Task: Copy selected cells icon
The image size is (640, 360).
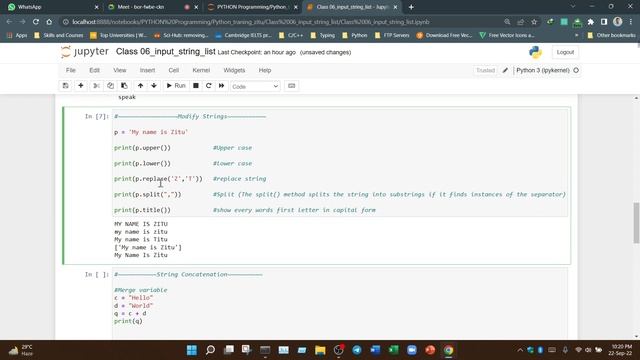Action: tap(110, 86)
